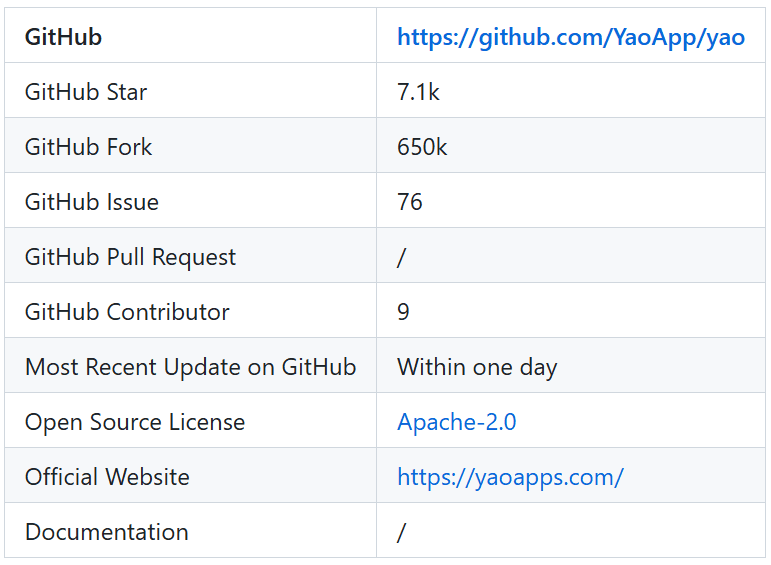Select the GitHub Fork row label
Image resolution: width=771 pixels, height=565 pixels.
[89, 147]
